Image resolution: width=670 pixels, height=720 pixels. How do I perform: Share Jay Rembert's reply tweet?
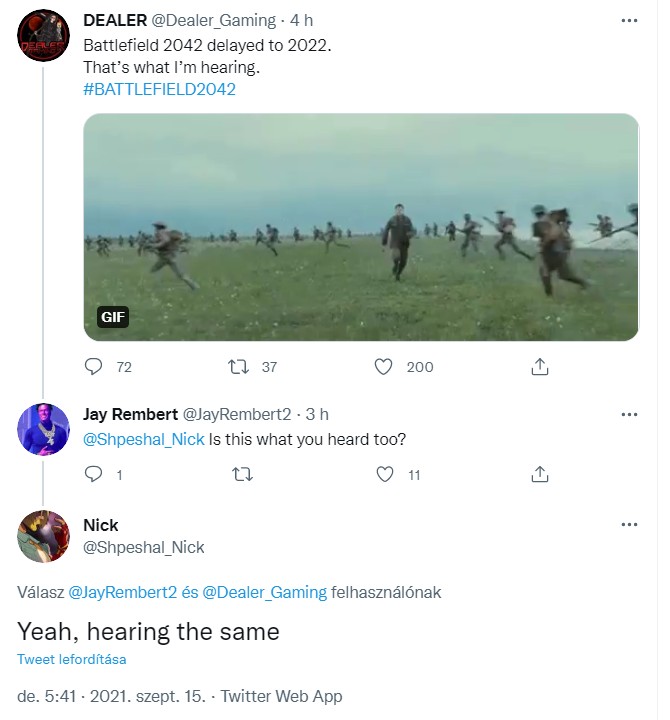[540, 475]
